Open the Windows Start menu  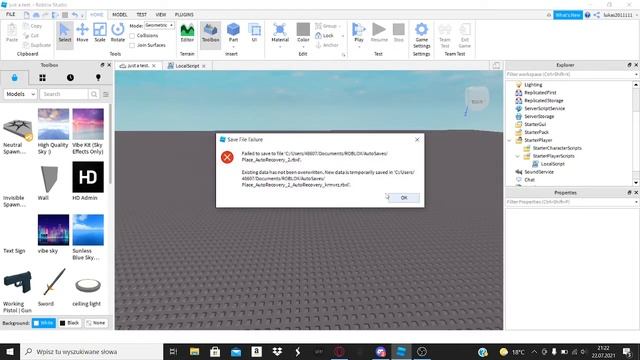(x=10, y=351)
